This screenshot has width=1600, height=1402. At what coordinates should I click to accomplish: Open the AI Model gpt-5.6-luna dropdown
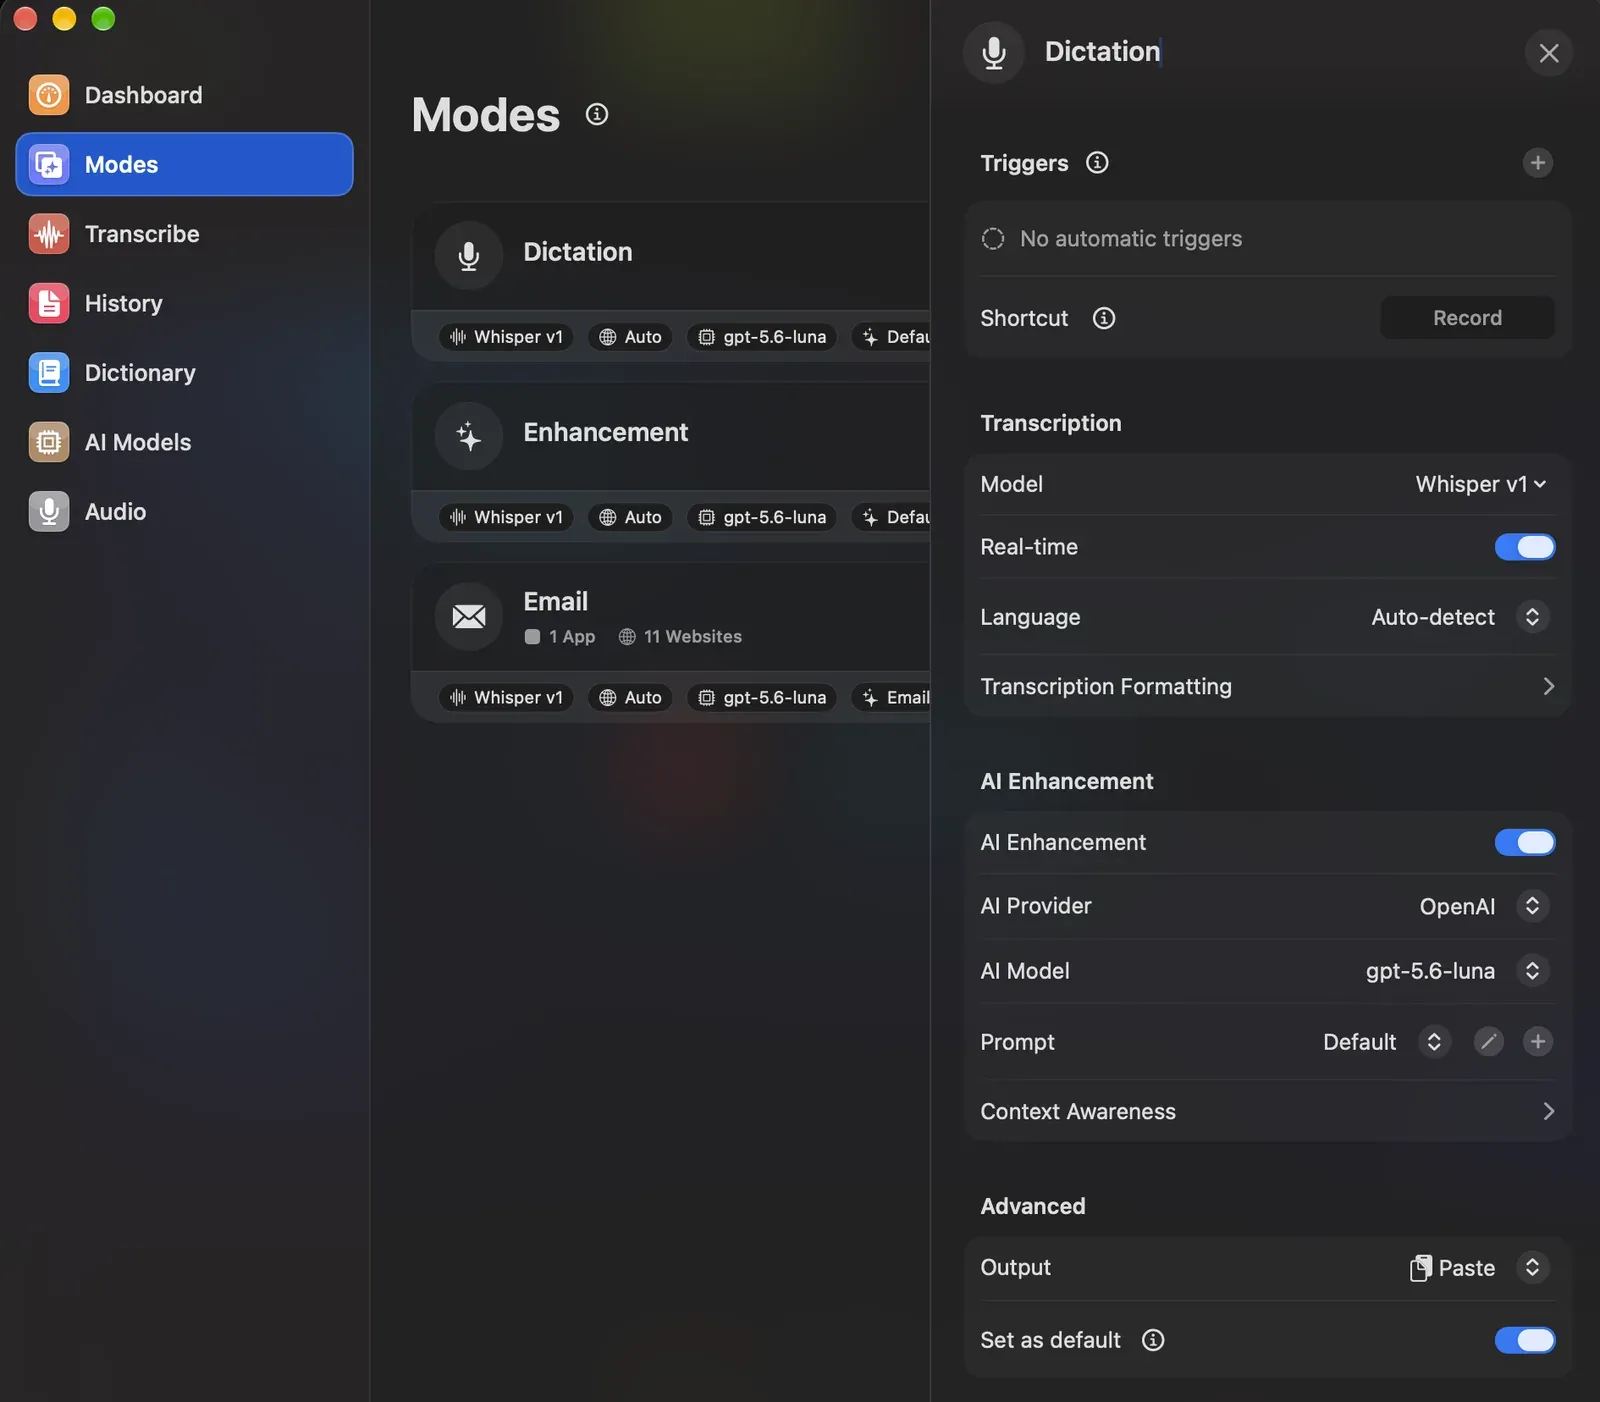tap(1457, 971)
